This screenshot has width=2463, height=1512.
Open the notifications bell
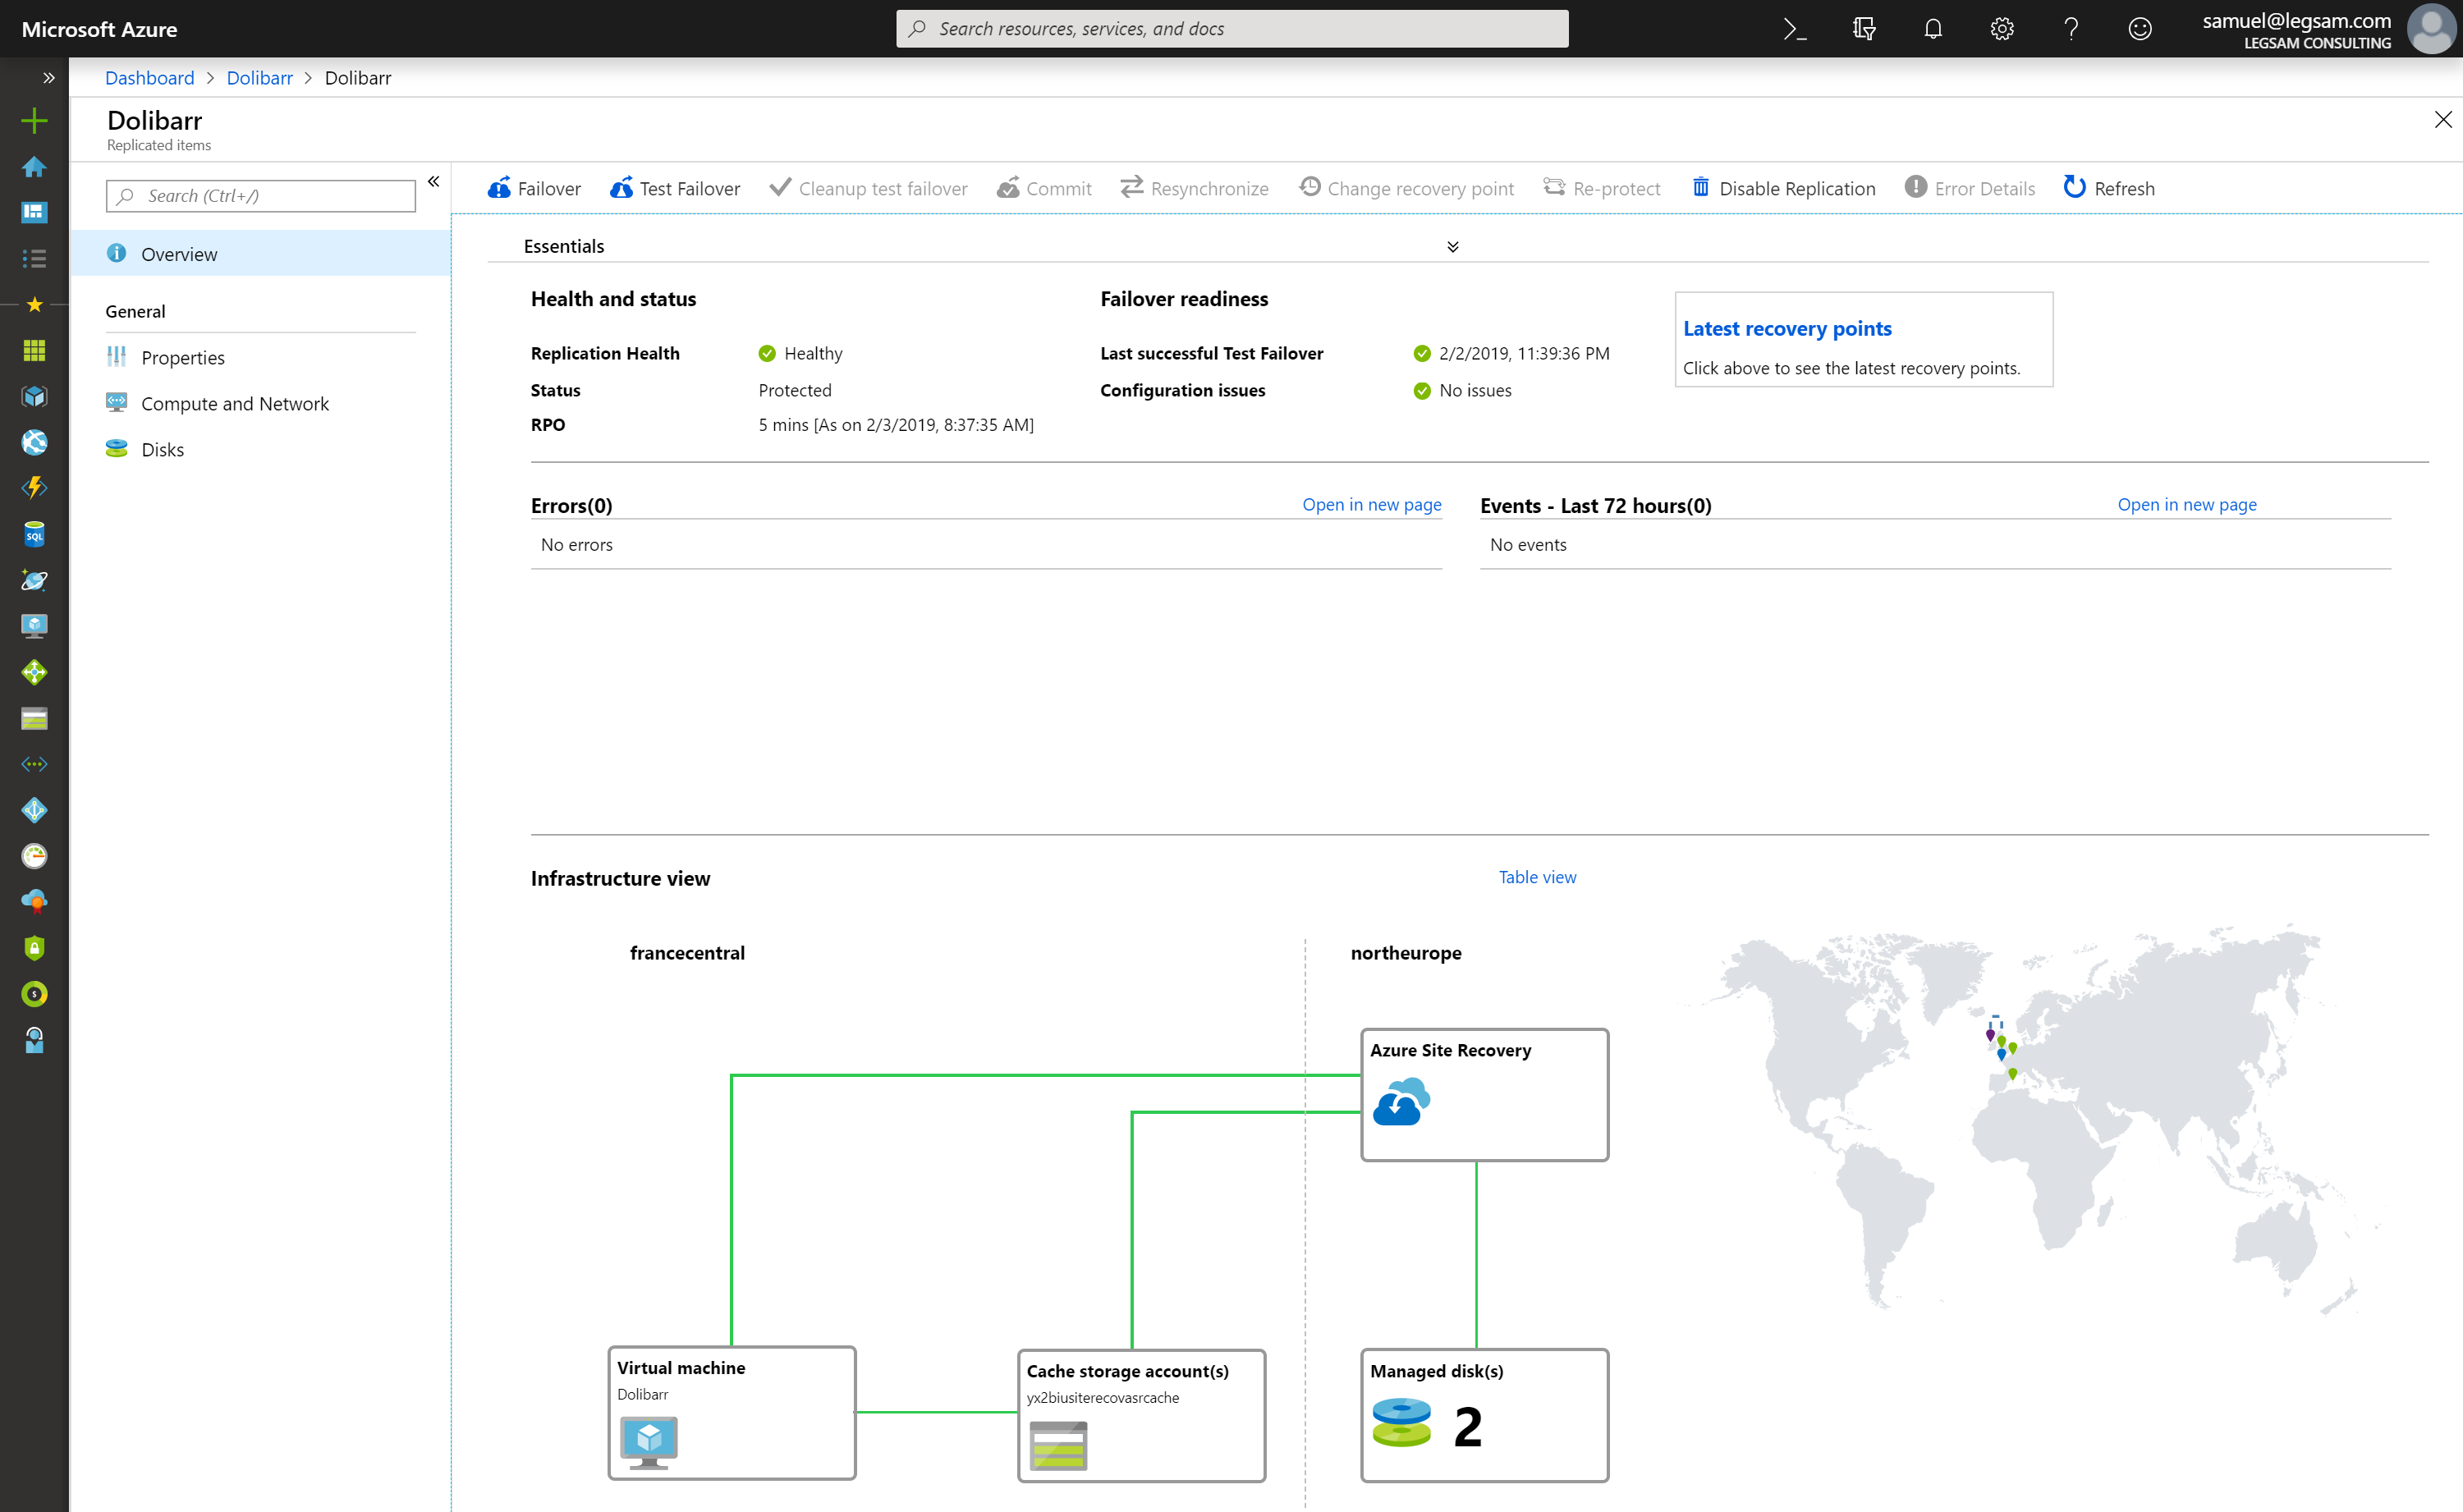1932,28
